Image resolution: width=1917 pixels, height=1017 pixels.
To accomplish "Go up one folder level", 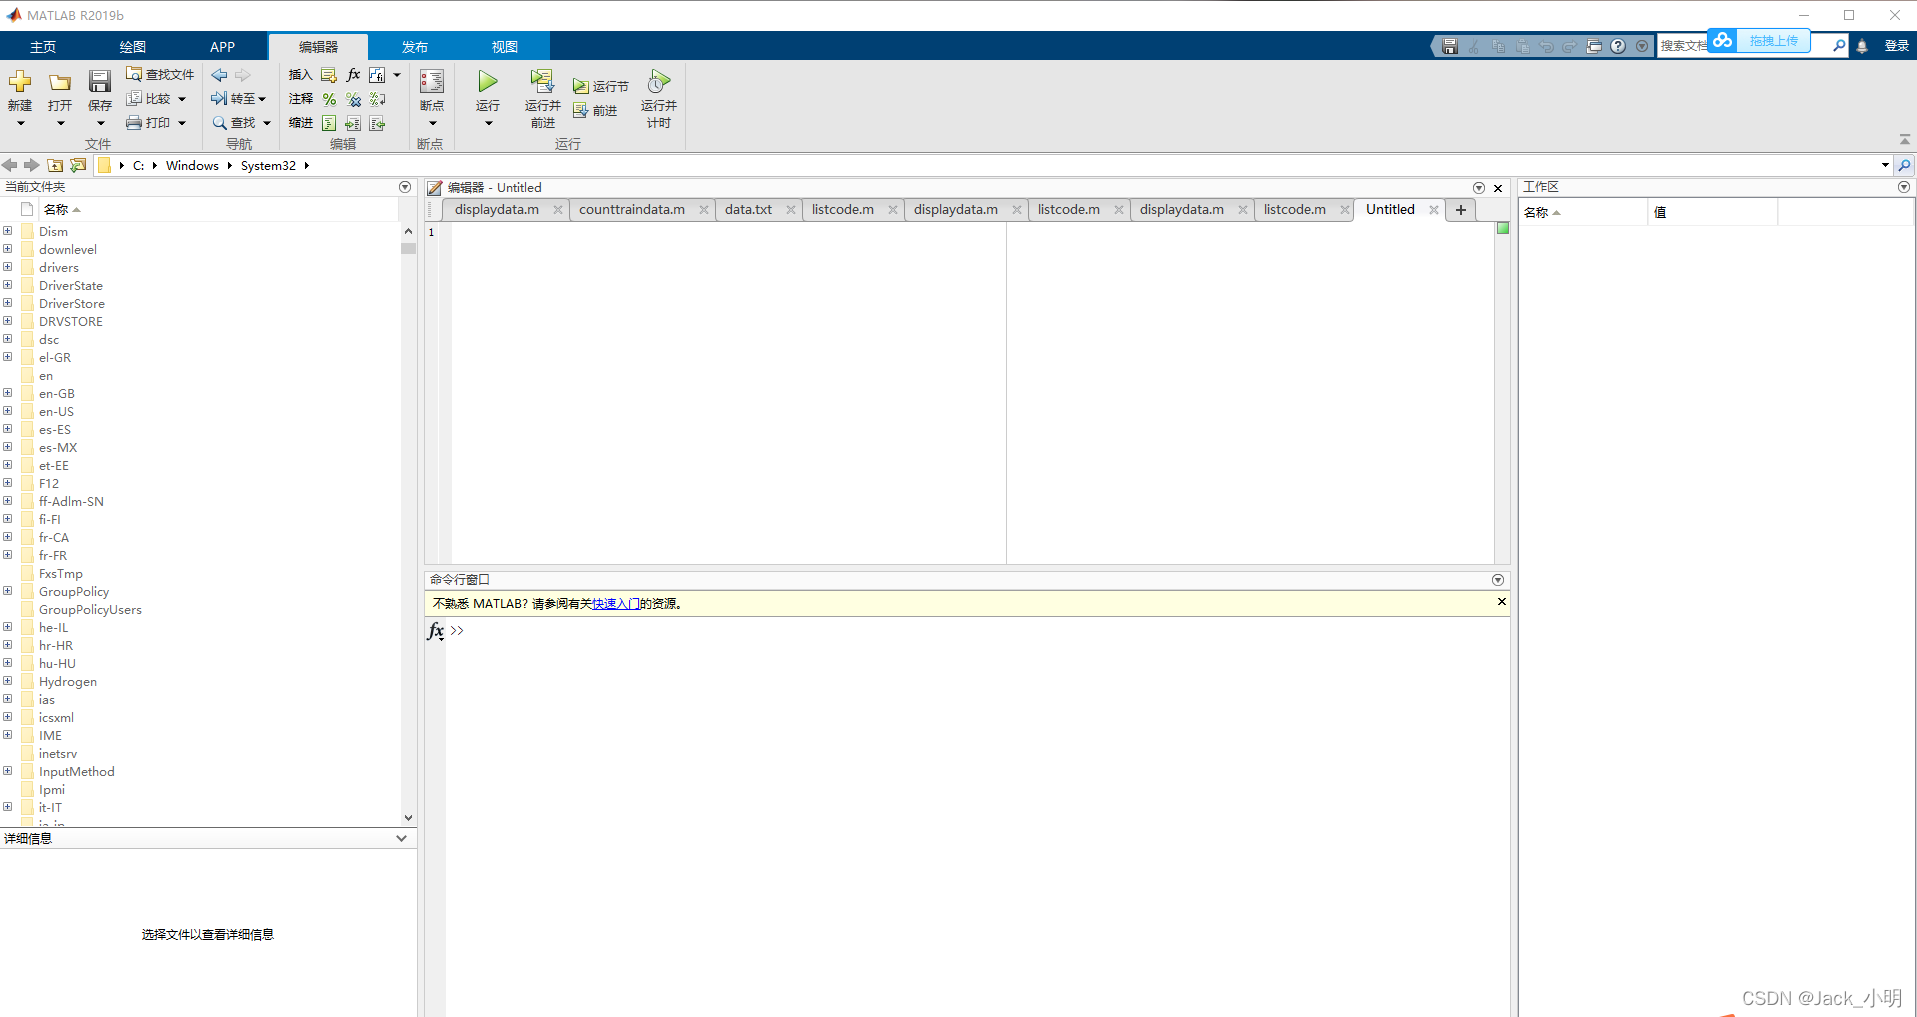I will click(55, 165).
